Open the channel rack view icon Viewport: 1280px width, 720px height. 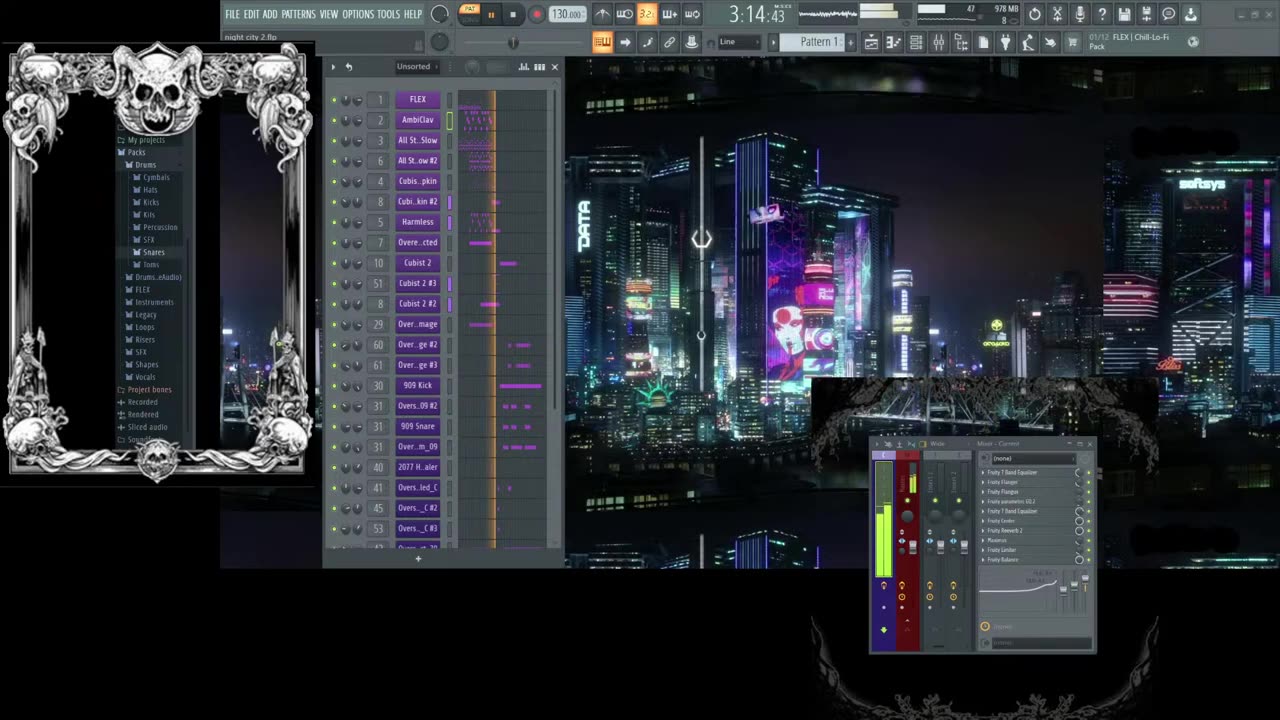pyautogui.click(x=916, y=42)
